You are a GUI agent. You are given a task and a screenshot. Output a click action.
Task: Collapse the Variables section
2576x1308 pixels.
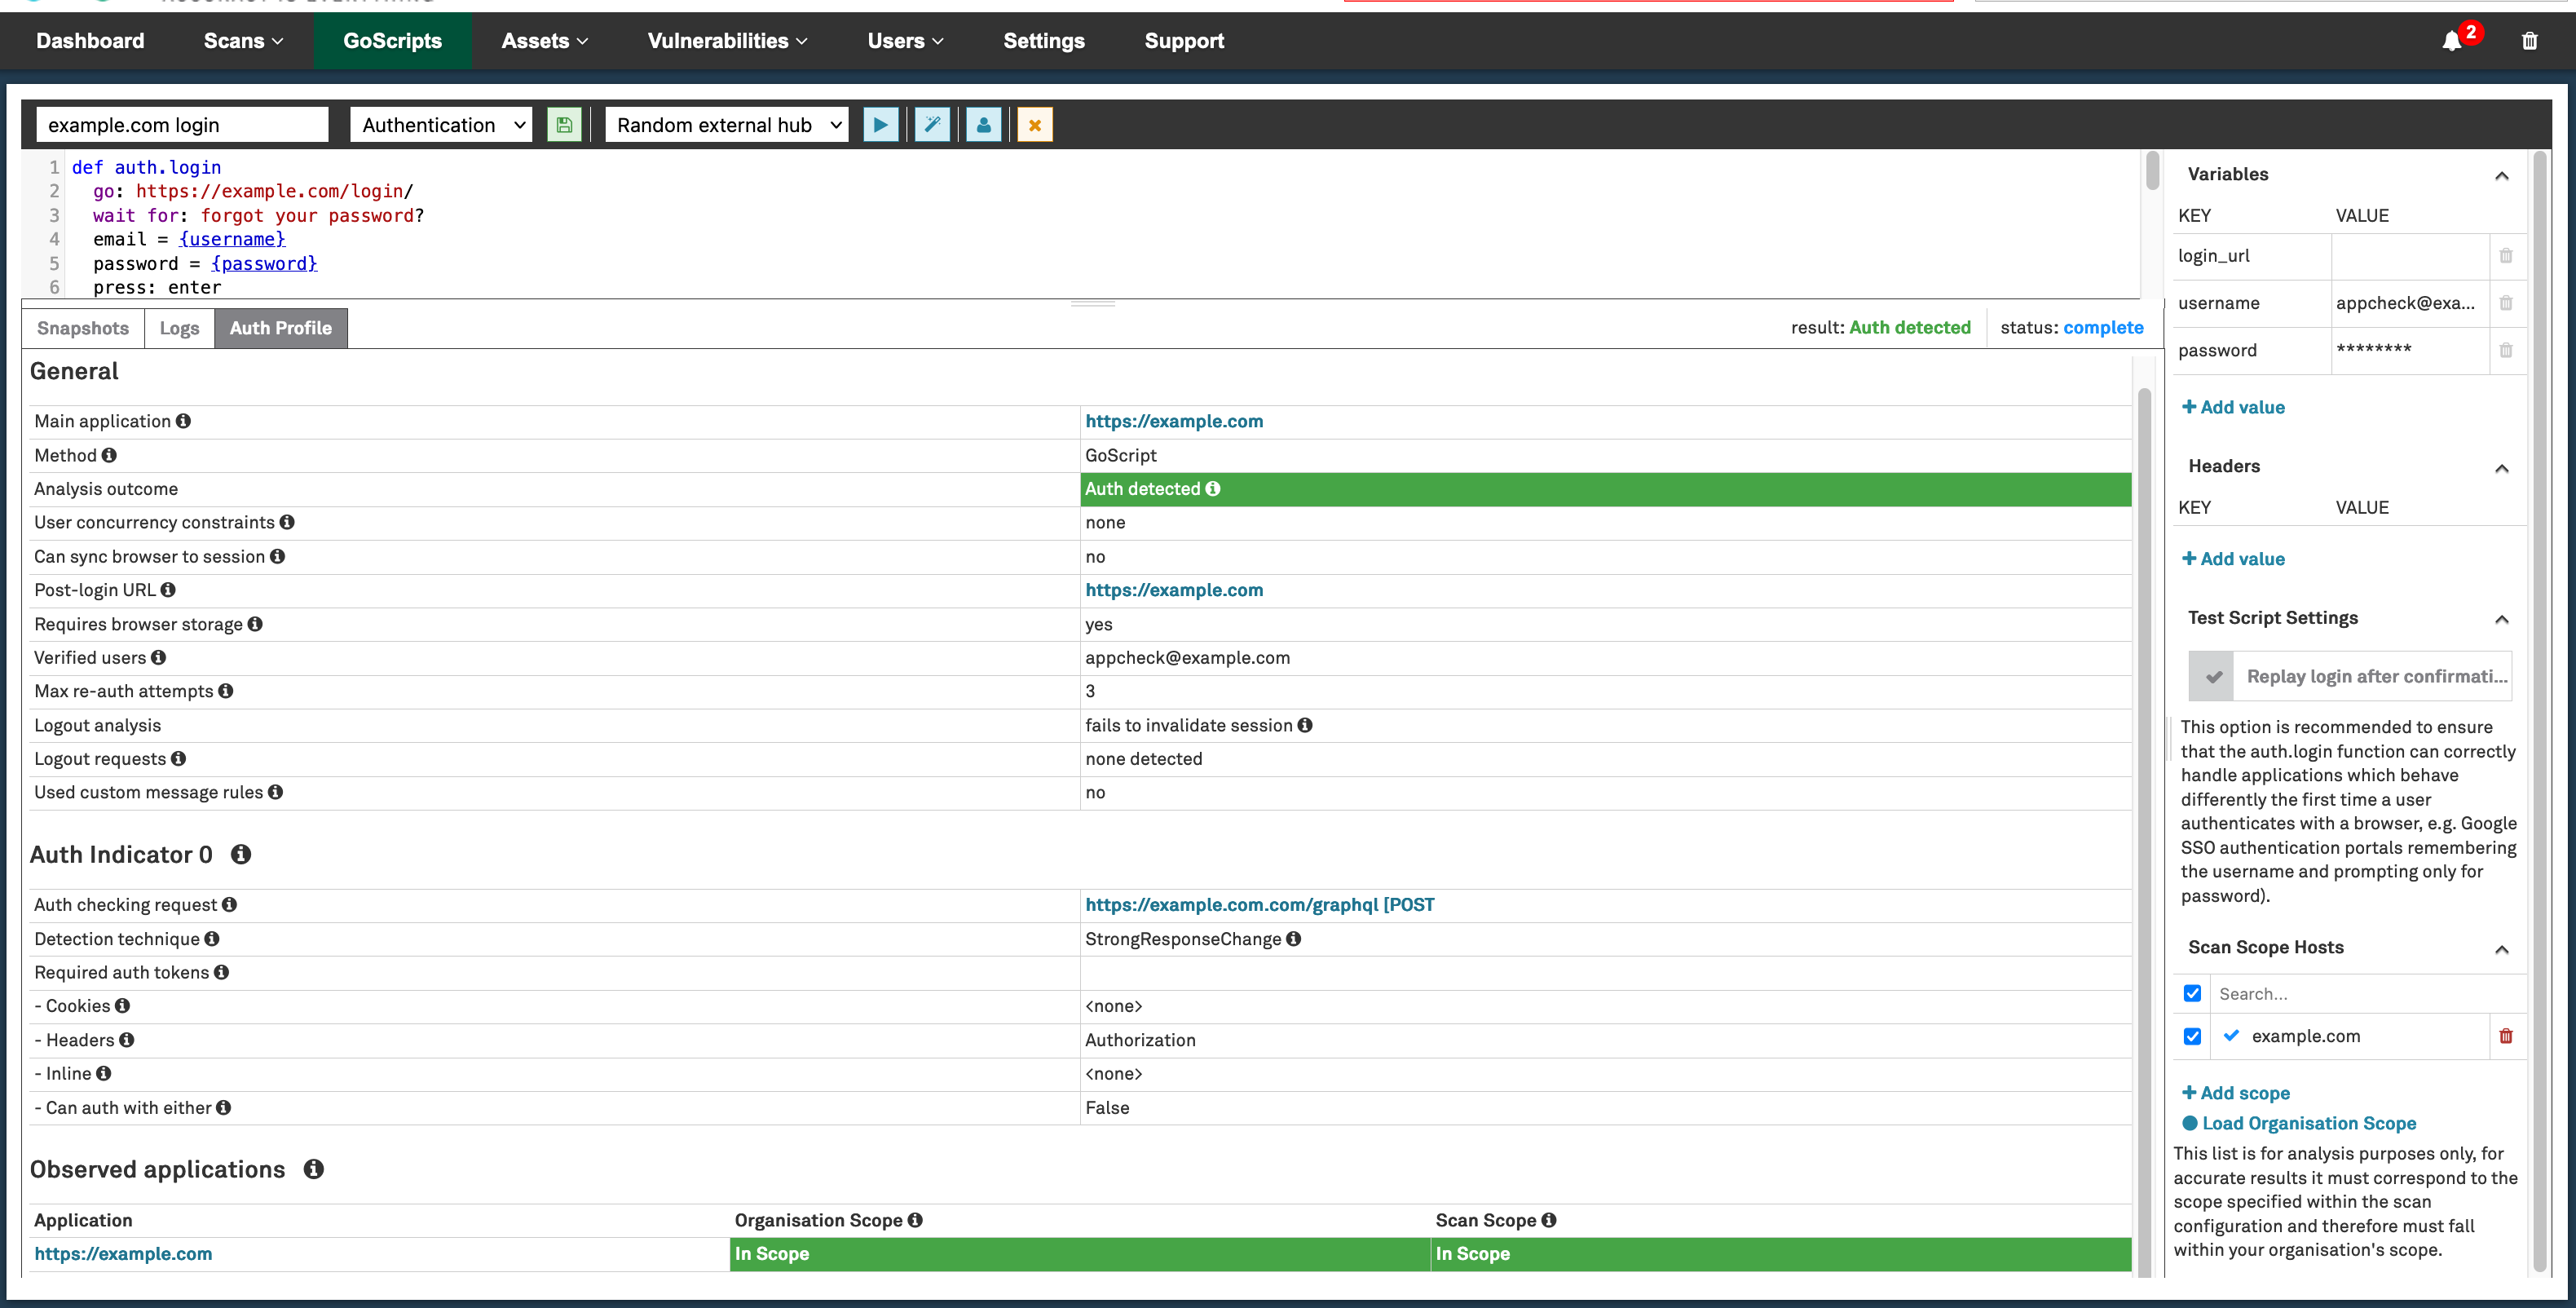(x=2501, y=175)
